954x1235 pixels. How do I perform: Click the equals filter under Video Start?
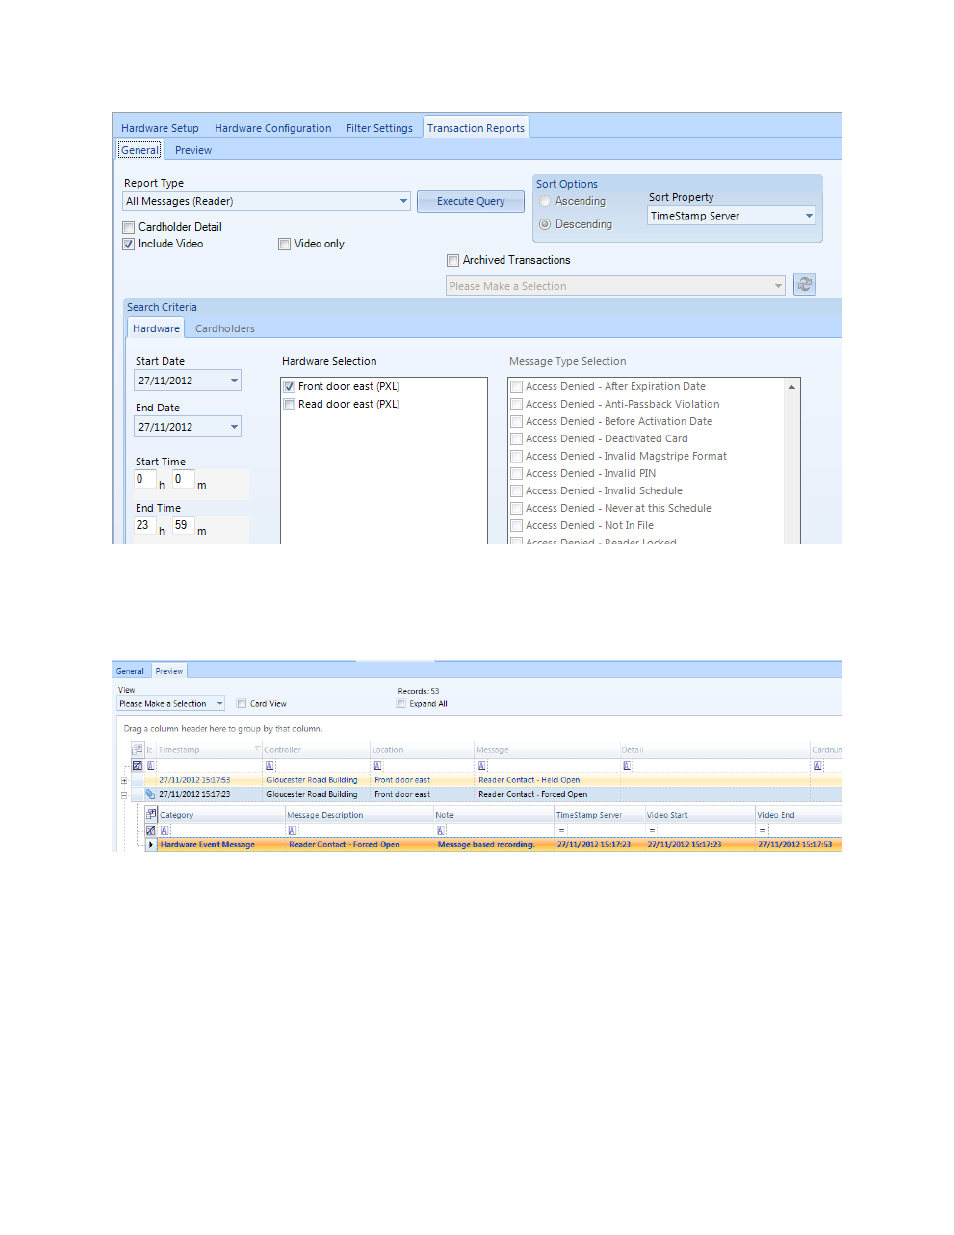click(x=651, y=831)
